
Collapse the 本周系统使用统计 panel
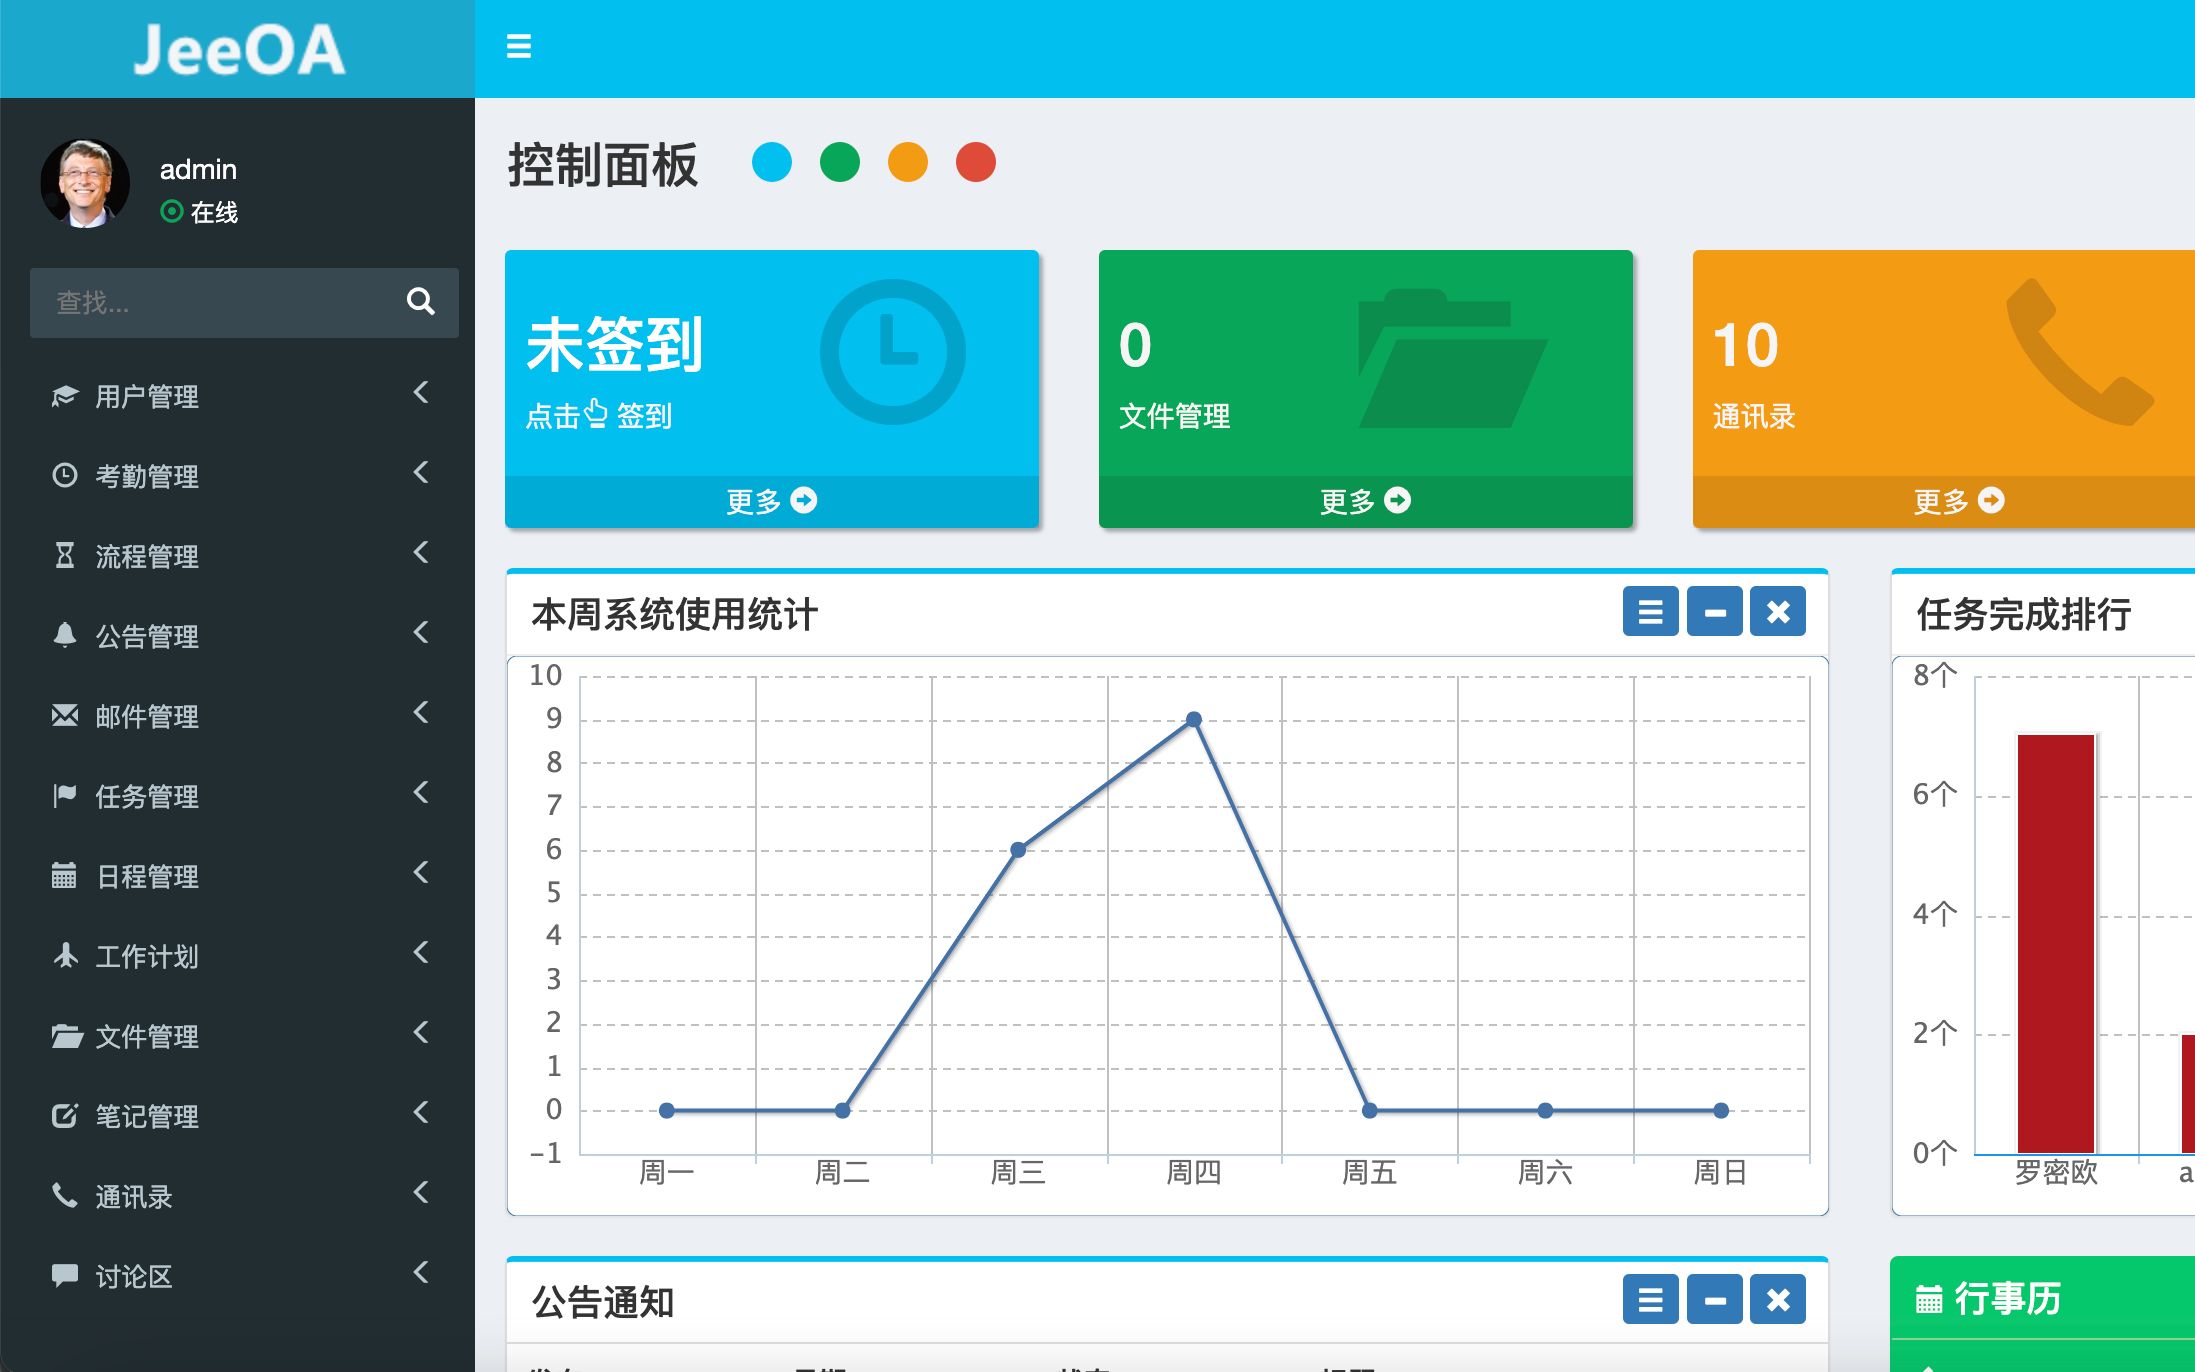[x=1713, y=611]
